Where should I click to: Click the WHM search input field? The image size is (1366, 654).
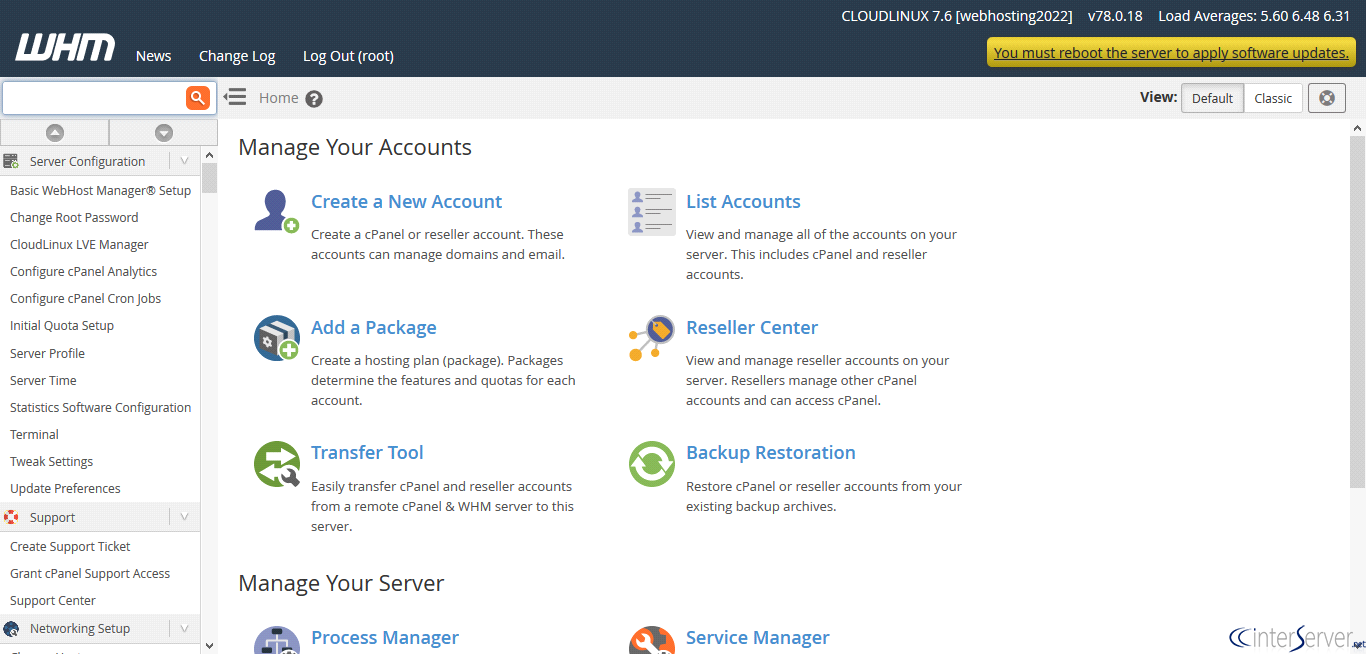click(x=94, y=98)
